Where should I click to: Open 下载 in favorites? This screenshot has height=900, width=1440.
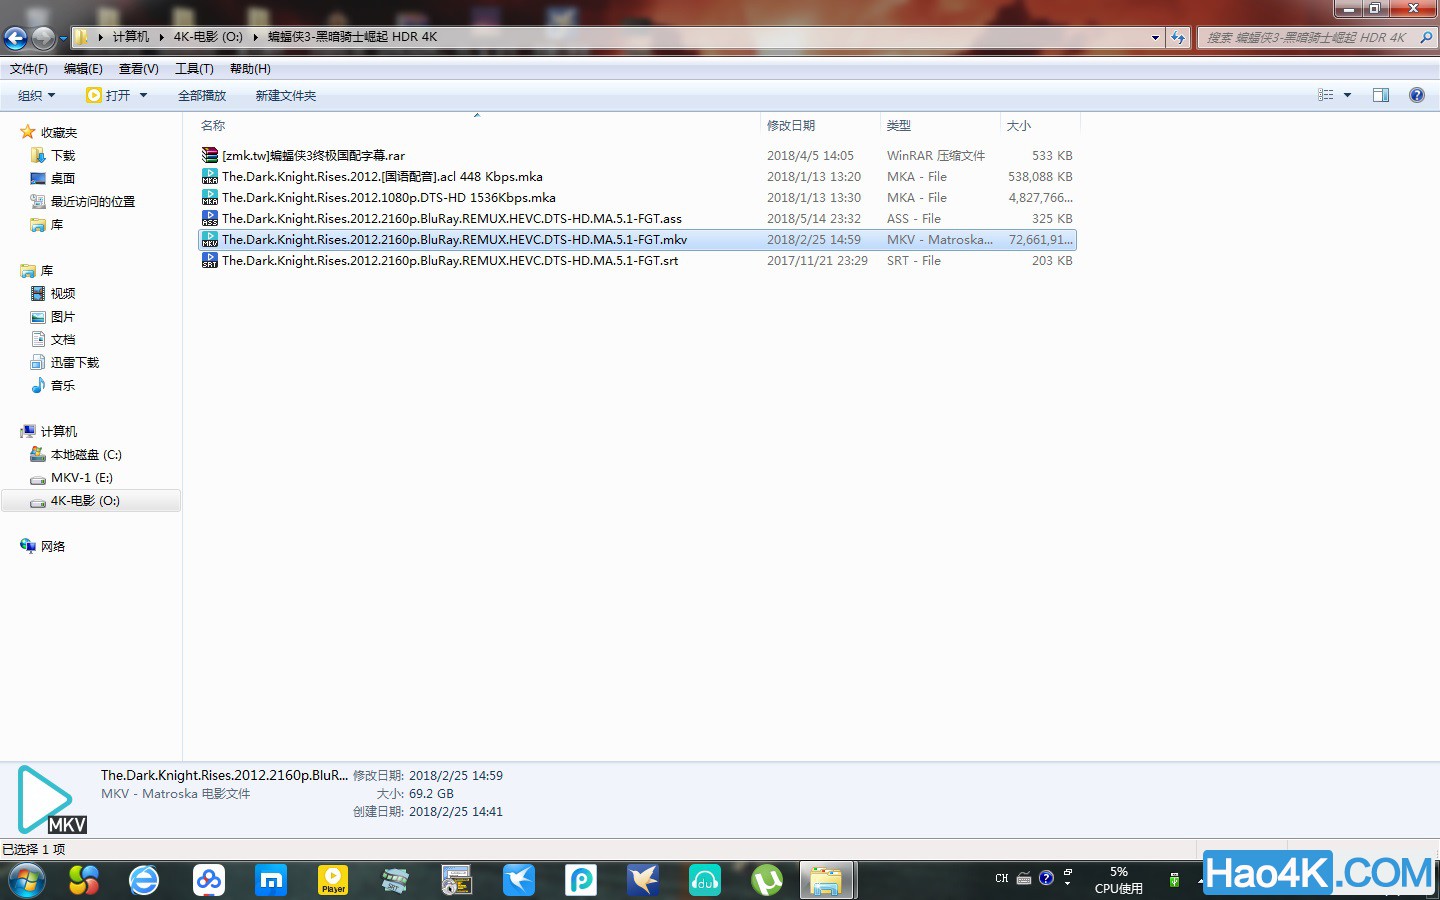[x=63, y=155]
